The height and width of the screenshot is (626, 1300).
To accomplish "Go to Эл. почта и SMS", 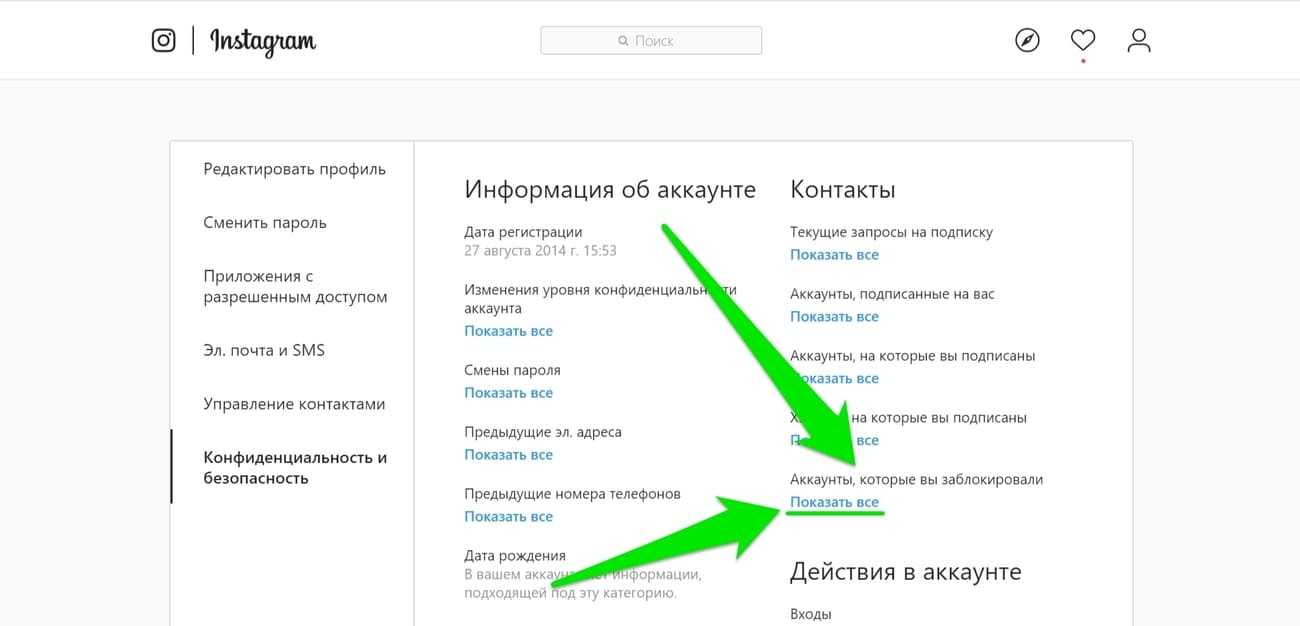I will [264, 350].
